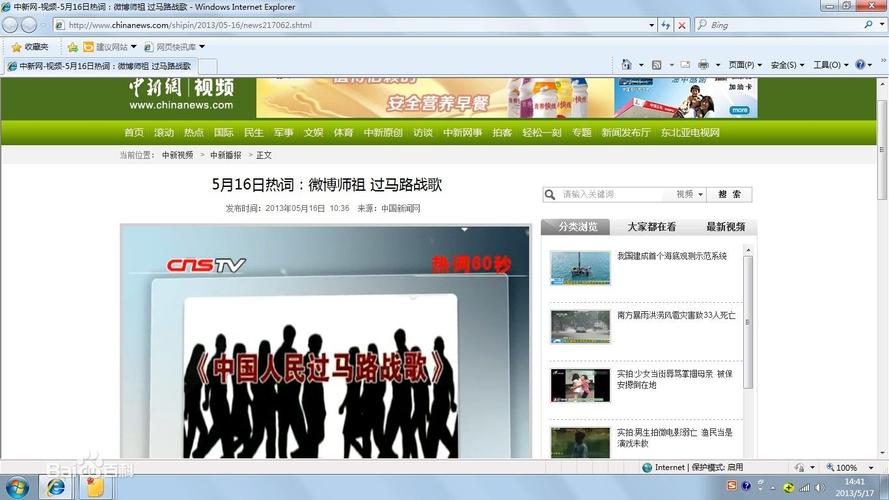The width and height of the screenshot is (889, 500).
Task: Go to 首页 in navigation bar
Action: coord(134,133)
